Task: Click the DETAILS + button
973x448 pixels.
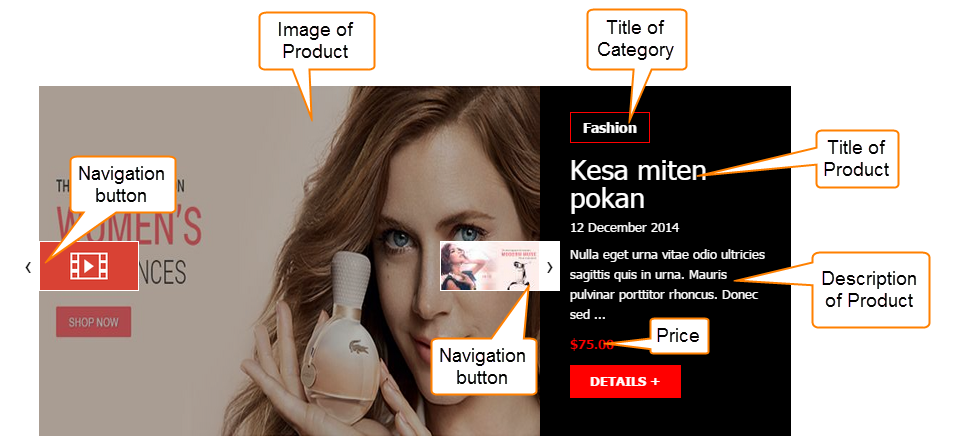Action: tap(625, 381)
